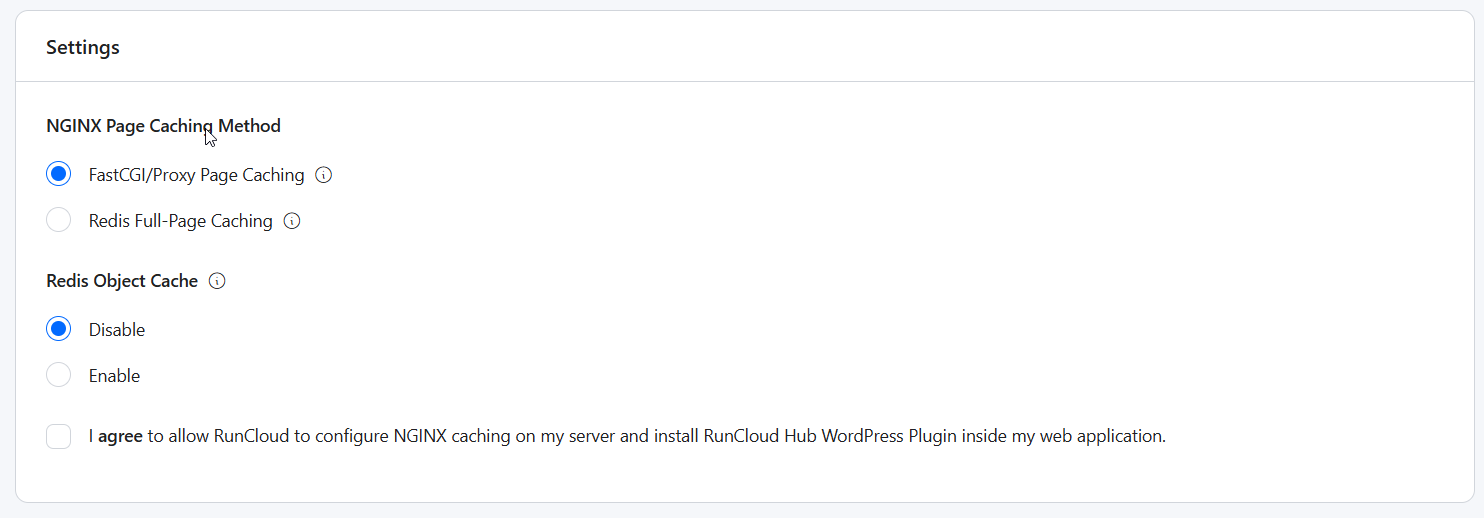The width and height of the screenshot is (1484, 518).
Task: Click the 'FastCGI/Proxy Page Caching' label text
Action: pyautogui.click(x=196, y=175)
